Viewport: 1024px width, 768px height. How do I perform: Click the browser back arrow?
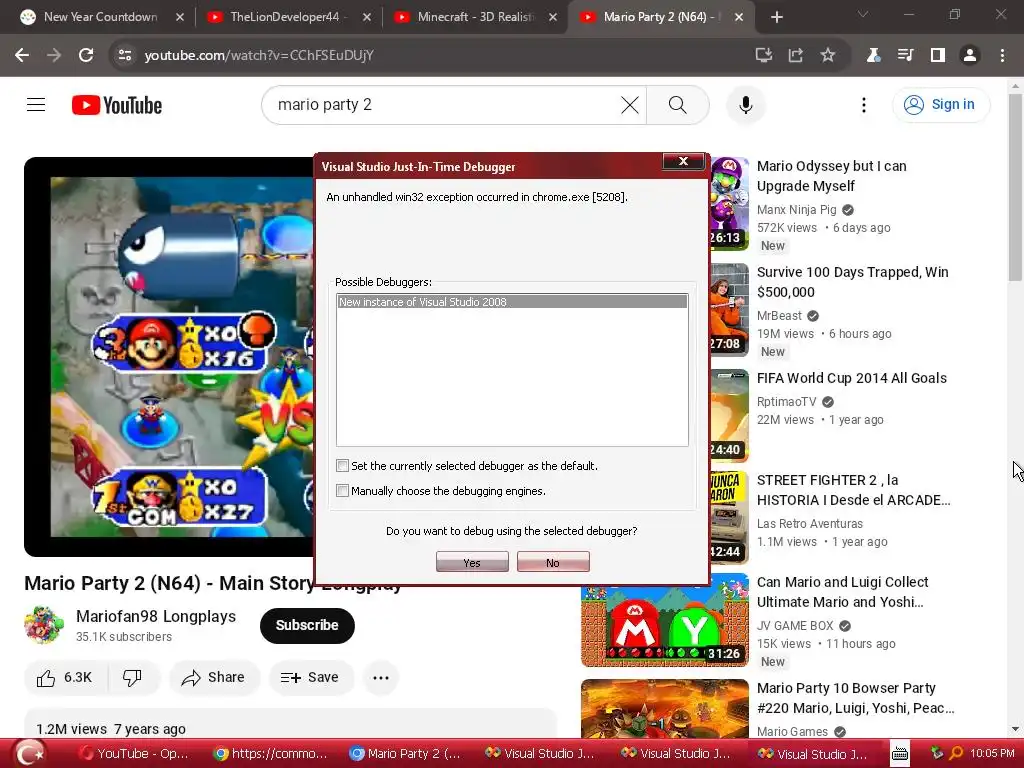pos(22,56)
